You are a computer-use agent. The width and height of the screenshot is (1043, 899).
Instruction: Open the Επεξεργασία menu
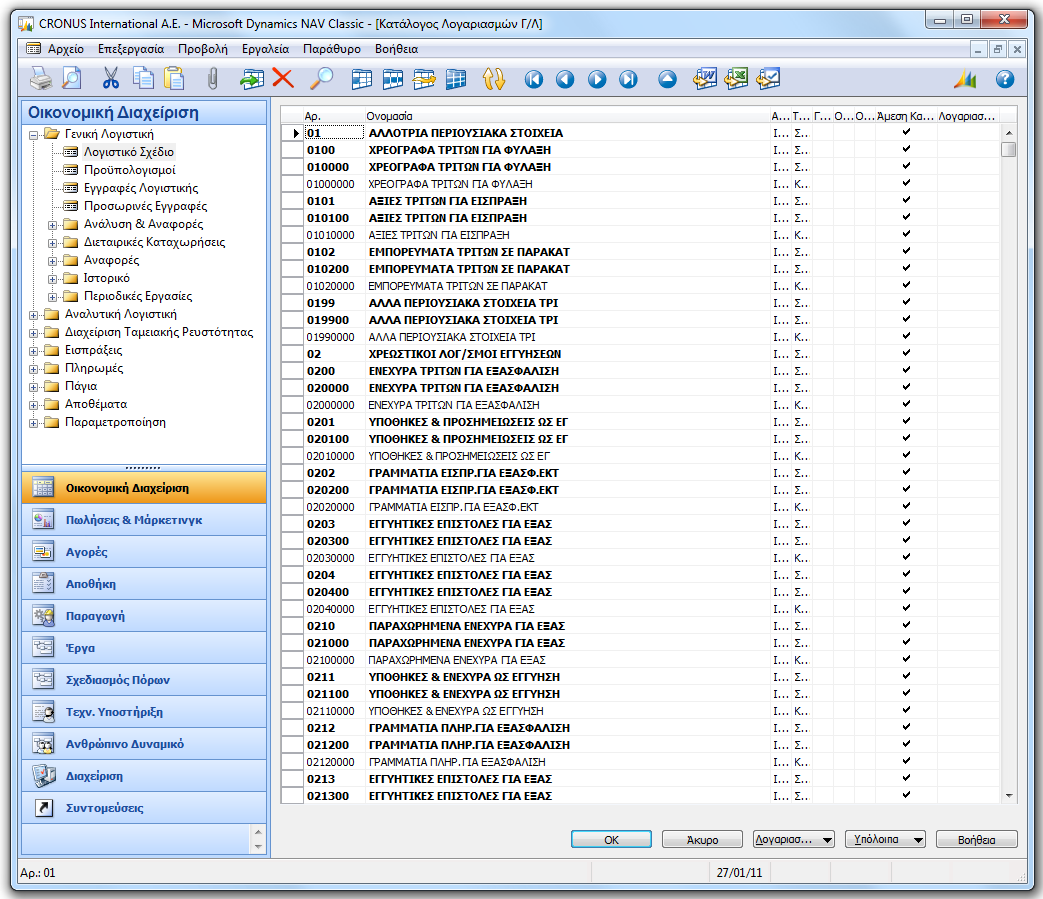[x=131, y=49]
